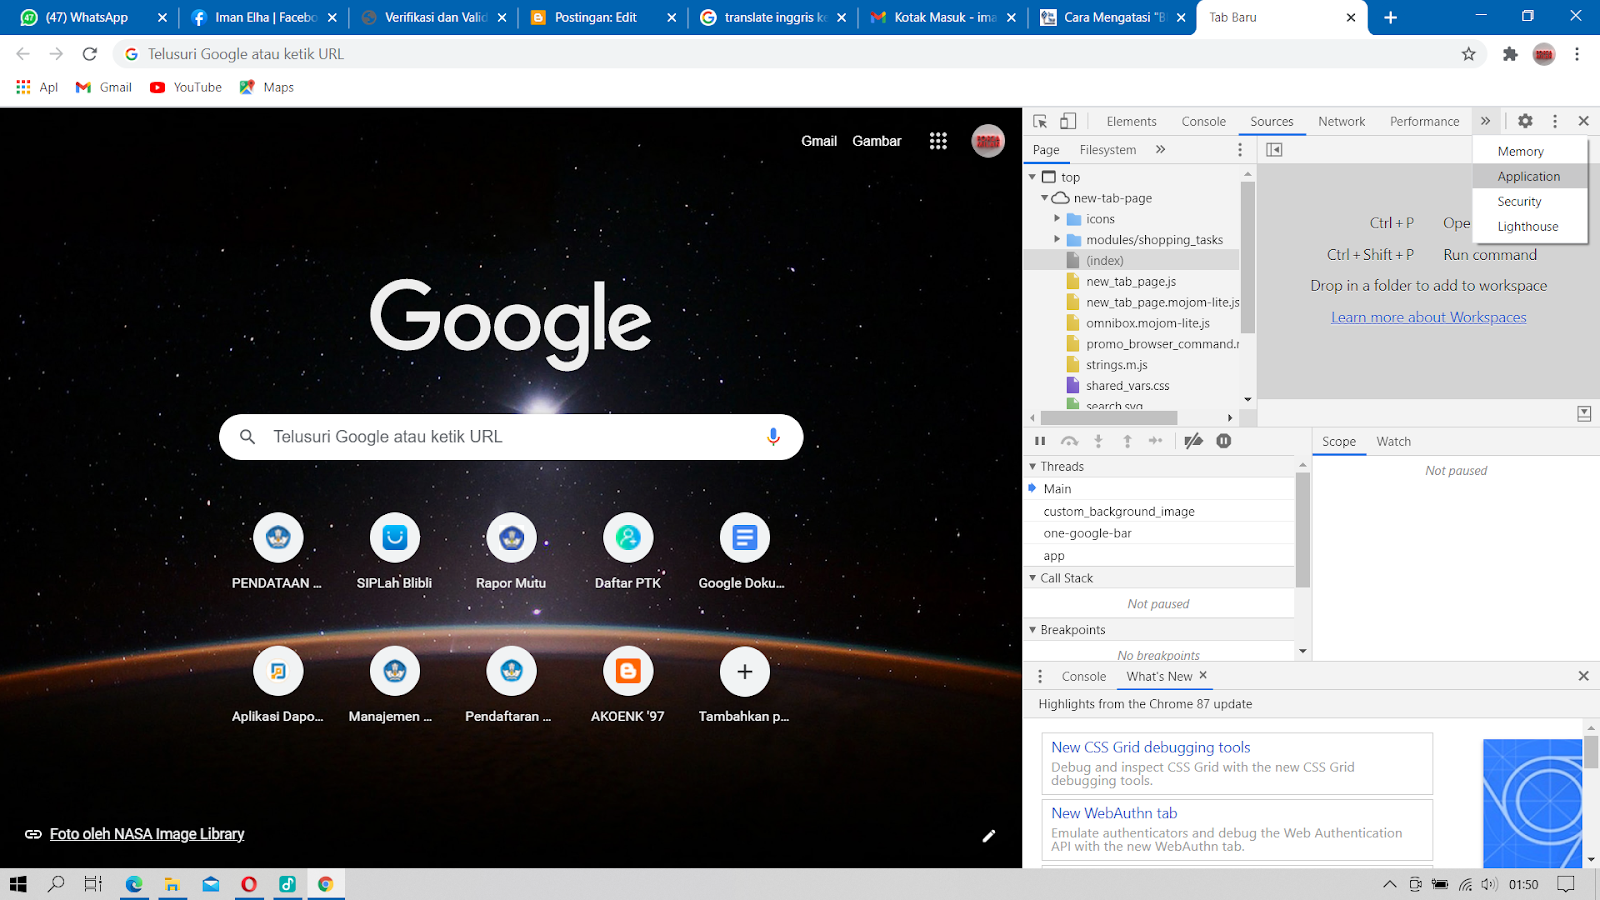This screenshot has height=900, width=1600.
Task: Expand the icons folder
Action: click(x=1057, y=219)
